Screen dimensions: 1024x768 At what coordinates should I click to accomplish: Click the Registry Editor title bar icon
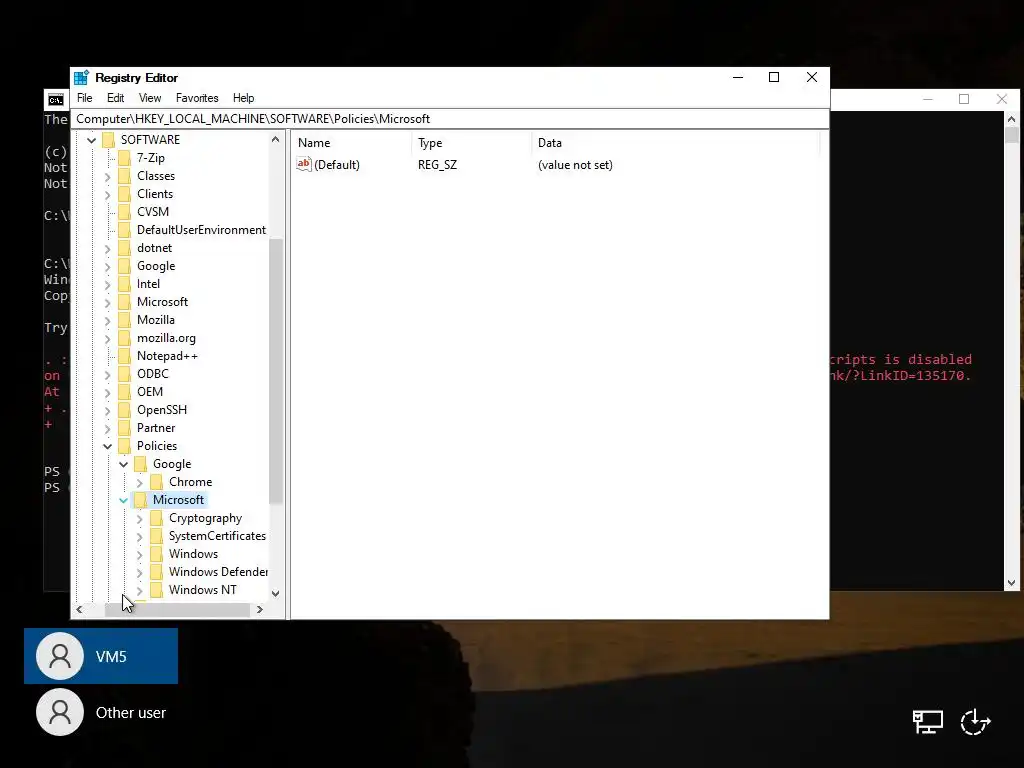tap(82, 78)
